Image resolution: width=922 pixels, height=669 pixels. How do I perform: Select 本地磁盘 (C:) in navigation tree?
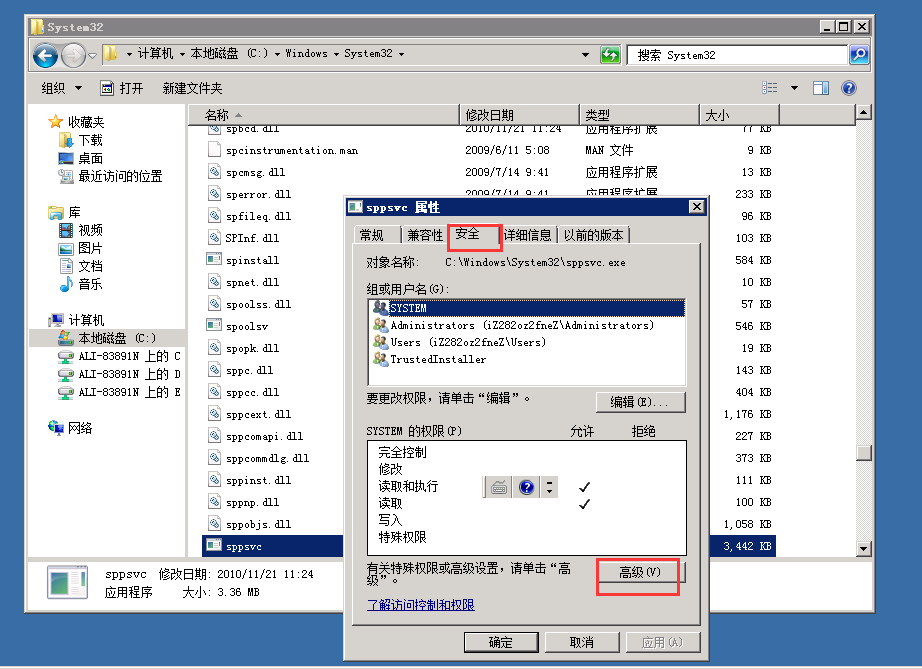point(117,338)
